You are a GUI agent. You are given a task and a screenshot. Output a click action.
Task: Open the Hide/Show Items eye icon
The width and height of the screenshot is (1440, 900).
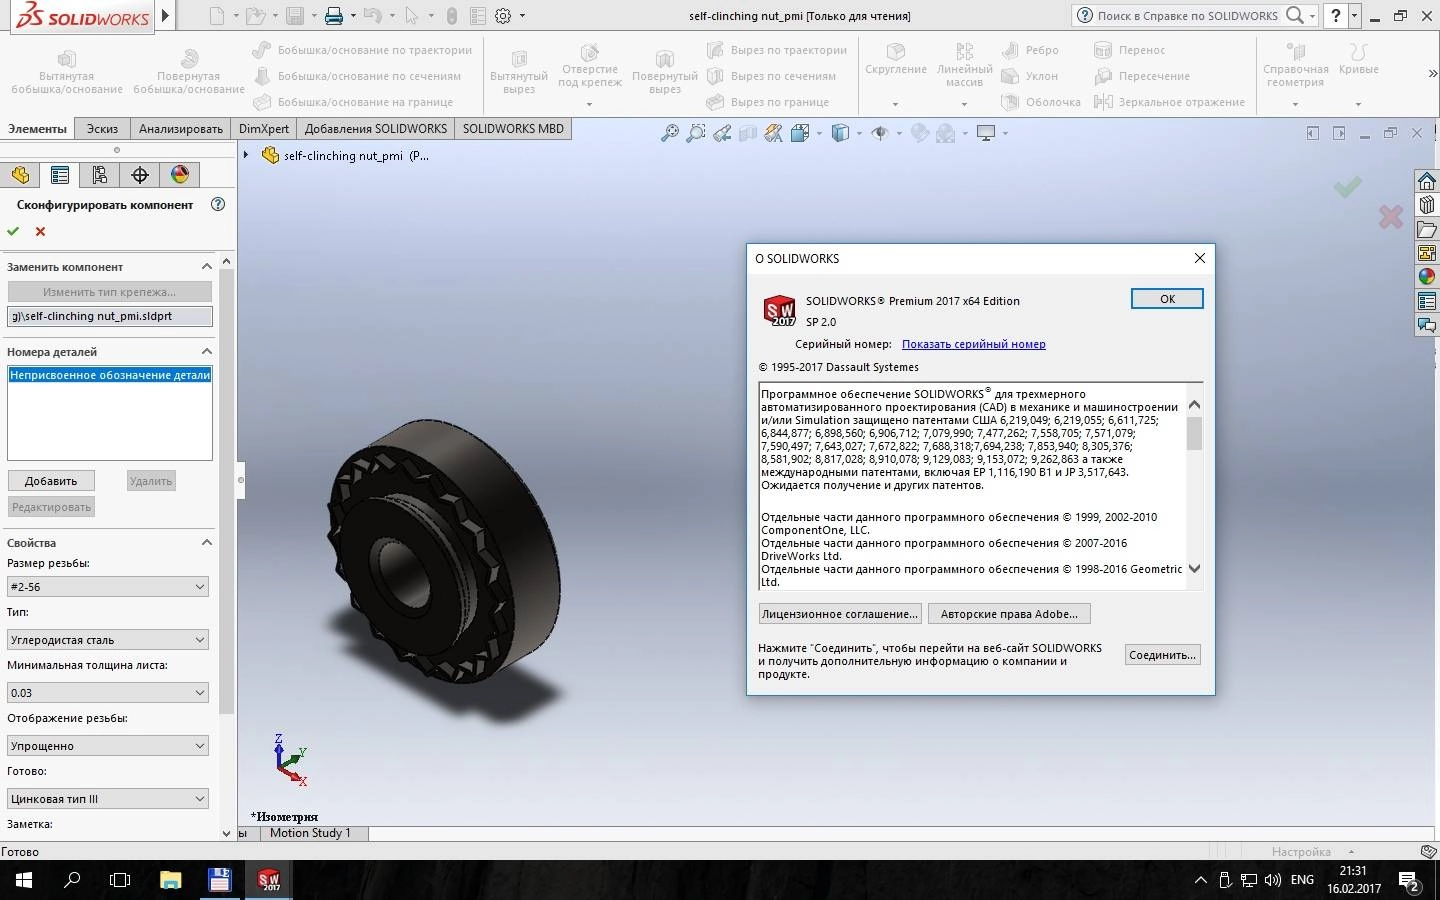coord(881,133)
